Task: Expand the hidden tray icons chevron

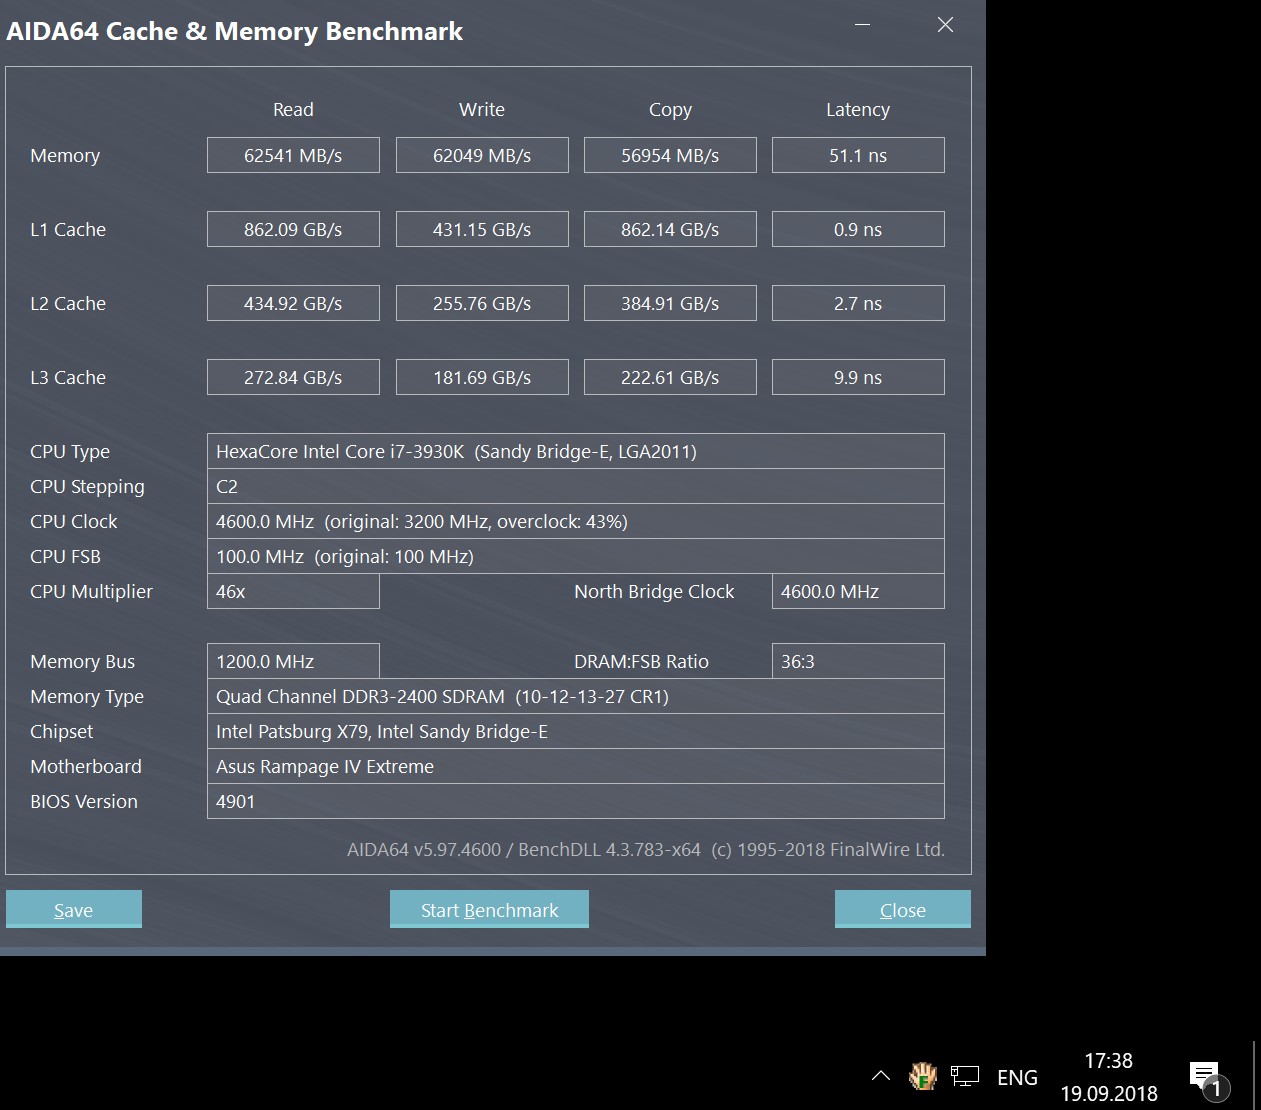Action: (880, 1076)
